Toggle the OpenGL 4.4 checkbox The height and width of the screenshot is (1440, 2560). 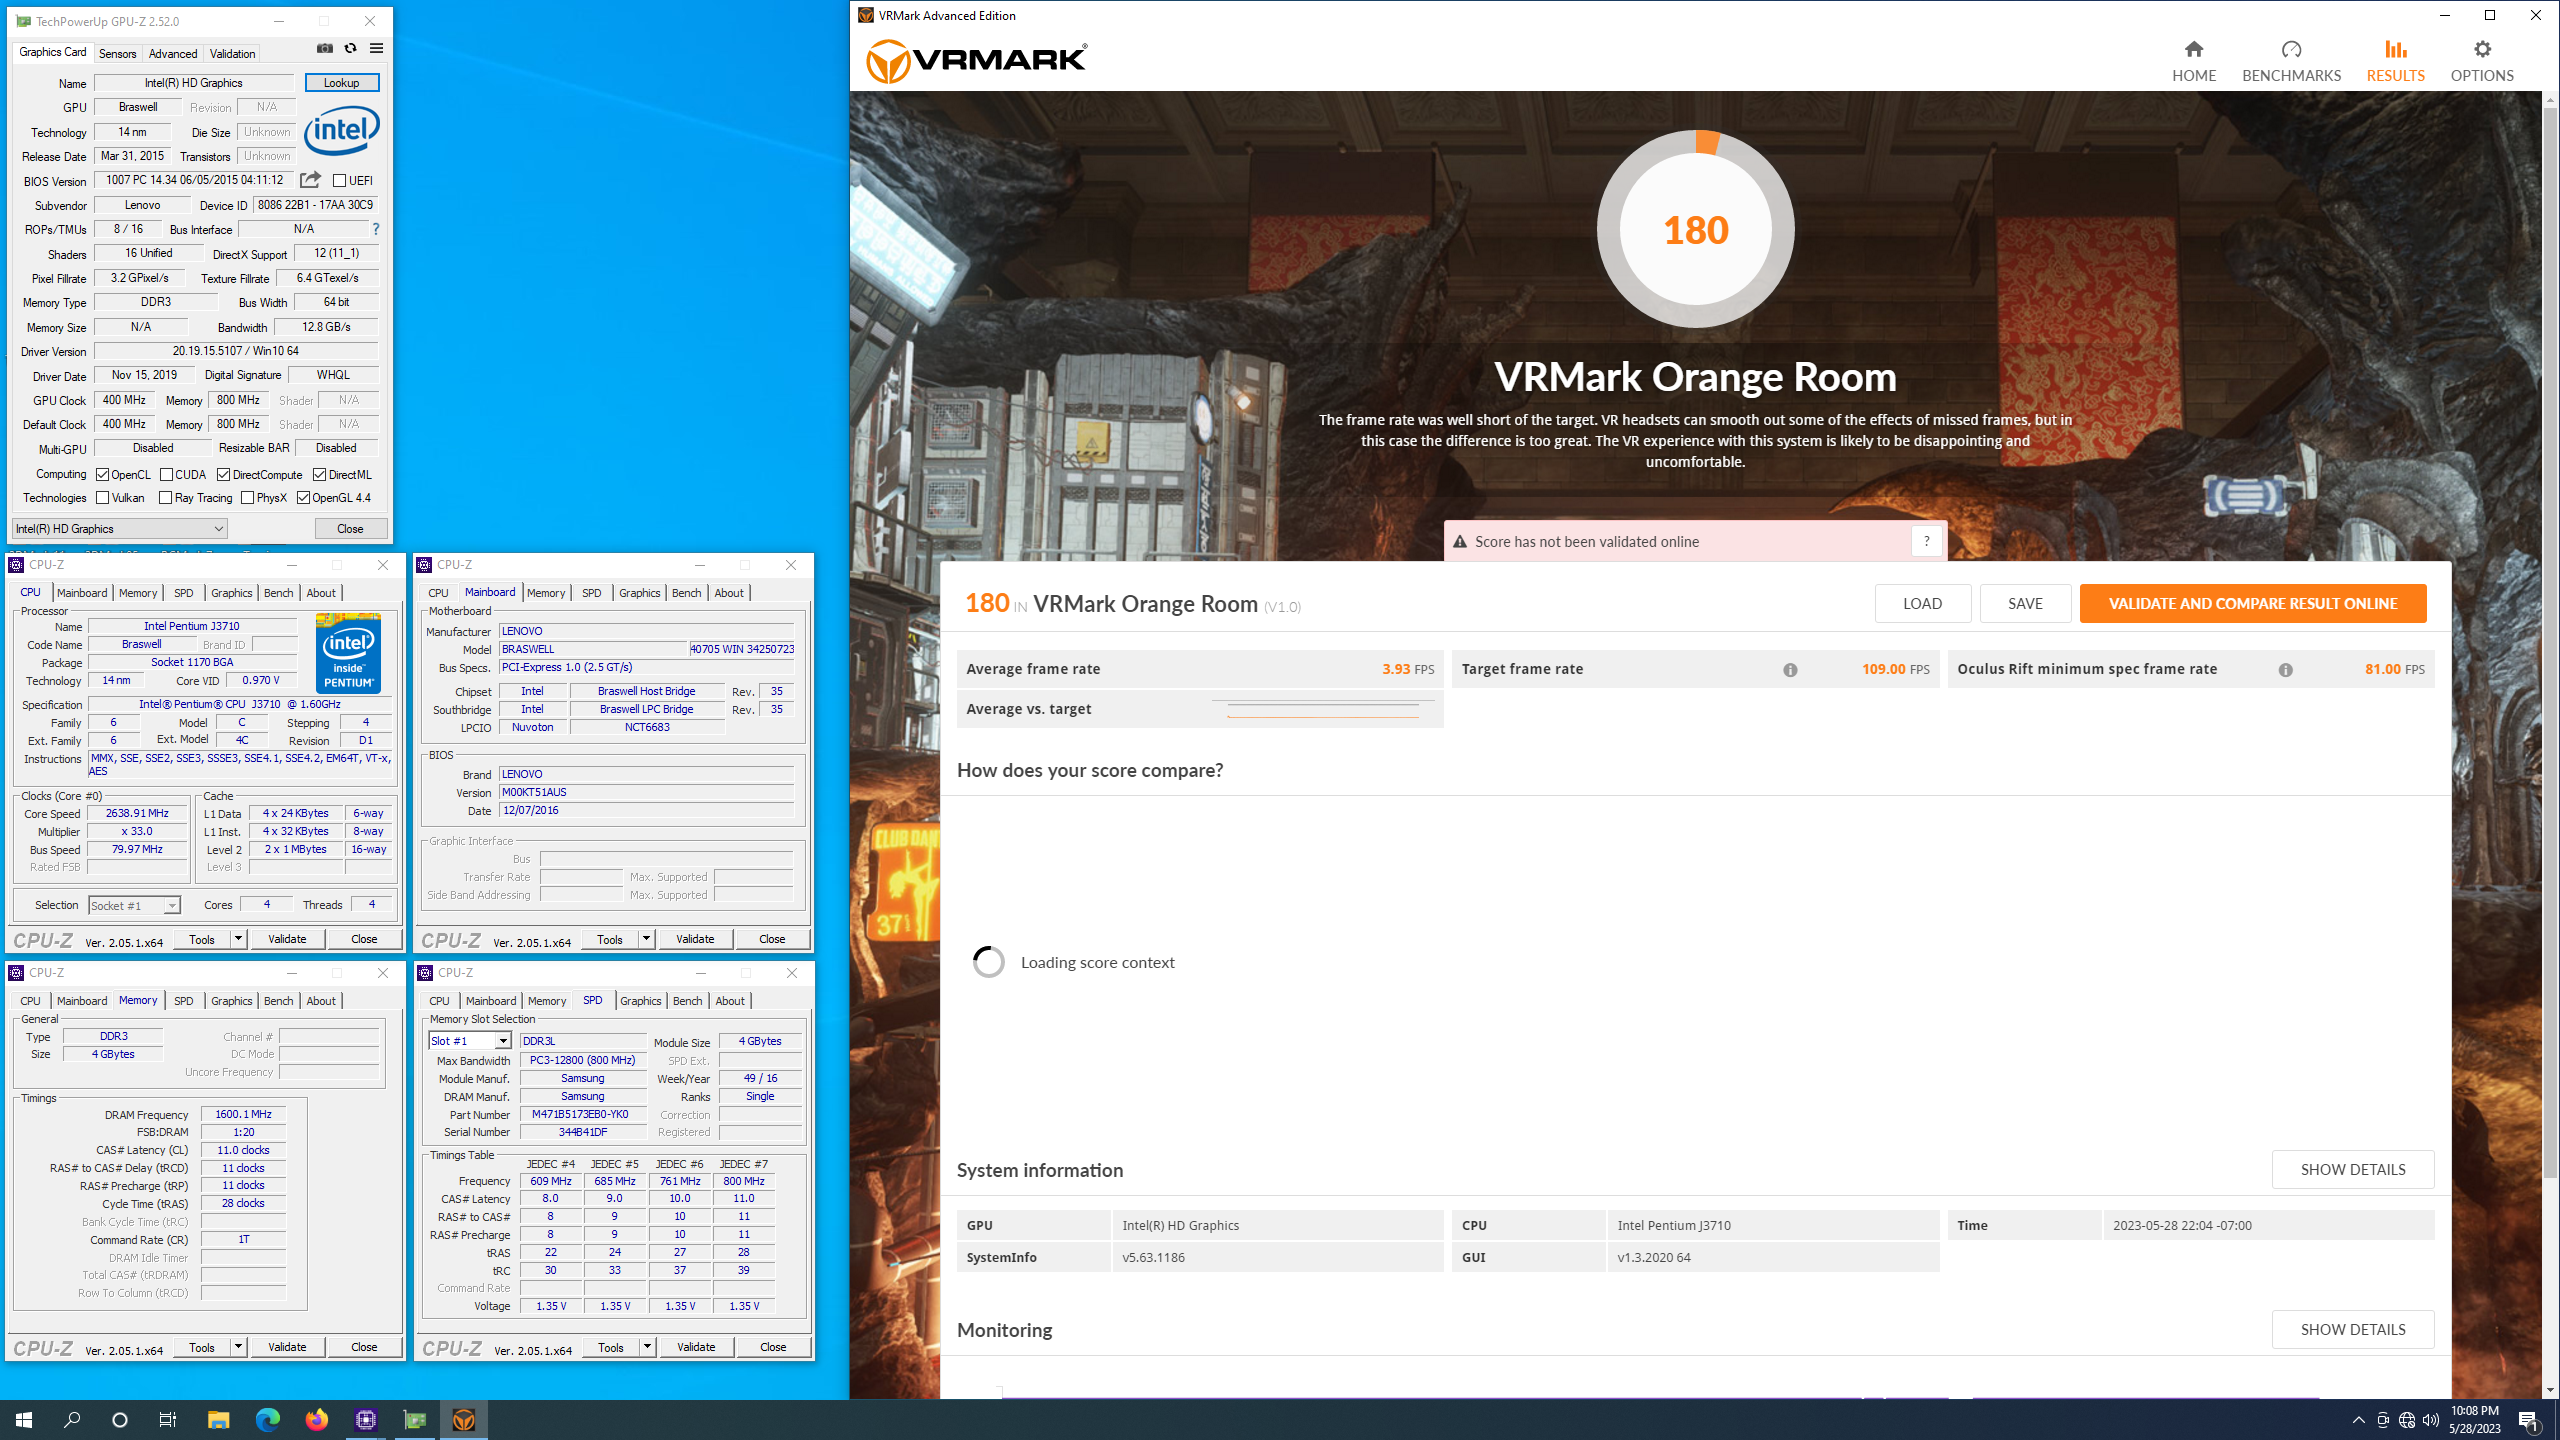303,498
